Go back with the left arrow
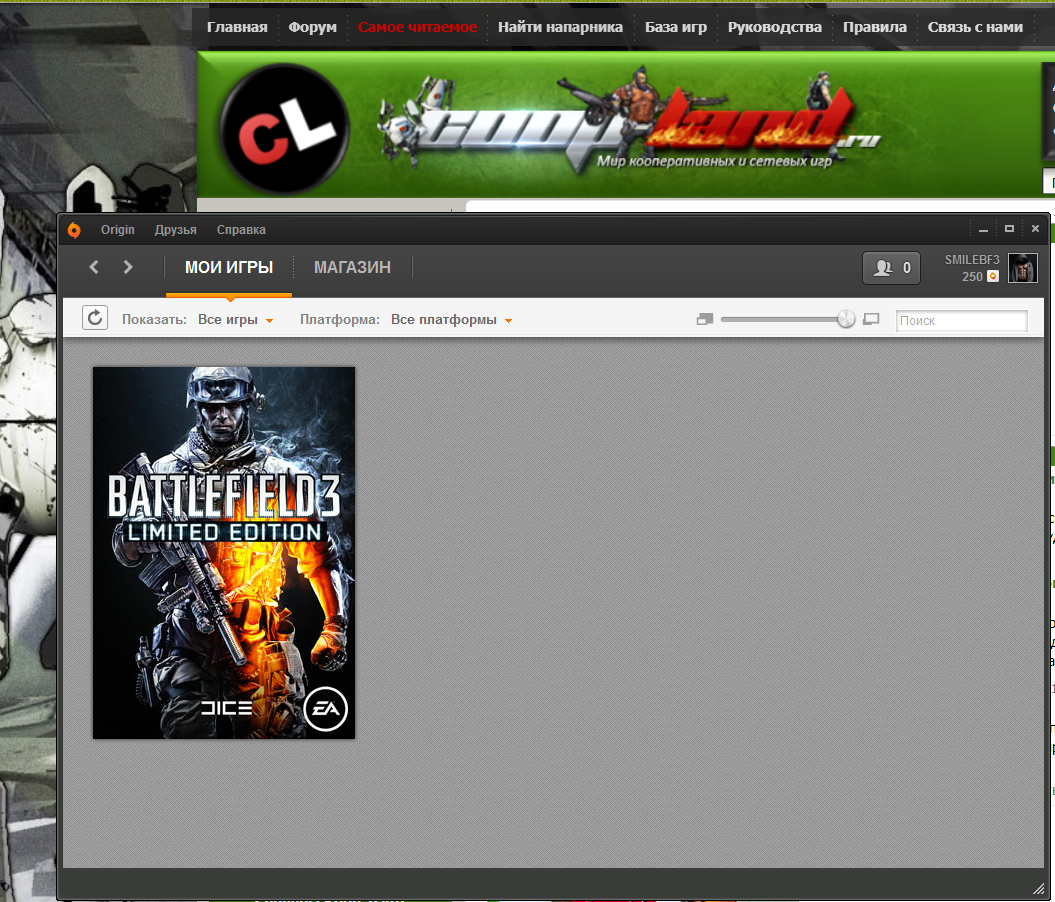Image resolution: width=1055 pixels, height=902 pixels. pyautogui.click(x=94, y=267)
